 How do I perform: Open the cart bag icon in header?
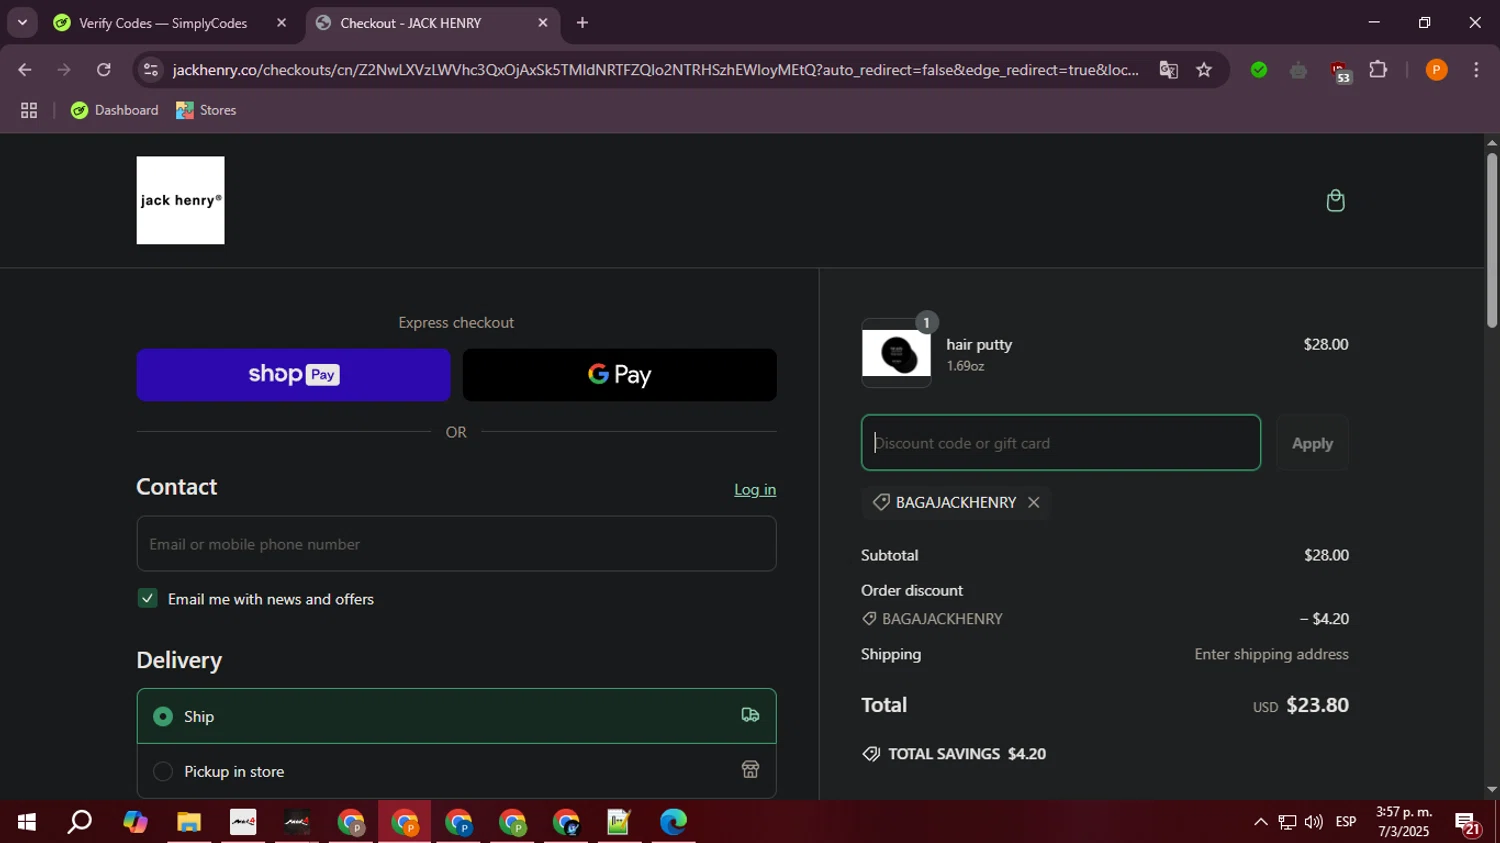coord(1335,201)
